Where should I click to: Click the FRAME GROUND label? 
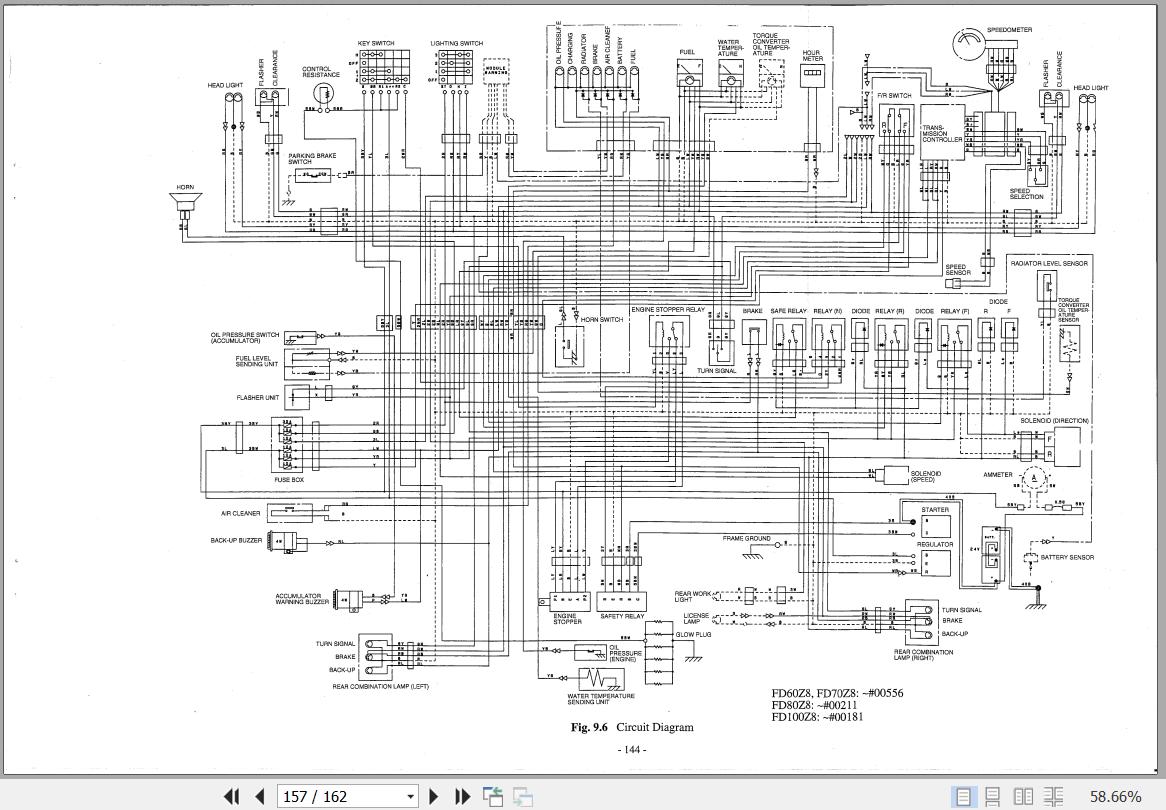747,538
